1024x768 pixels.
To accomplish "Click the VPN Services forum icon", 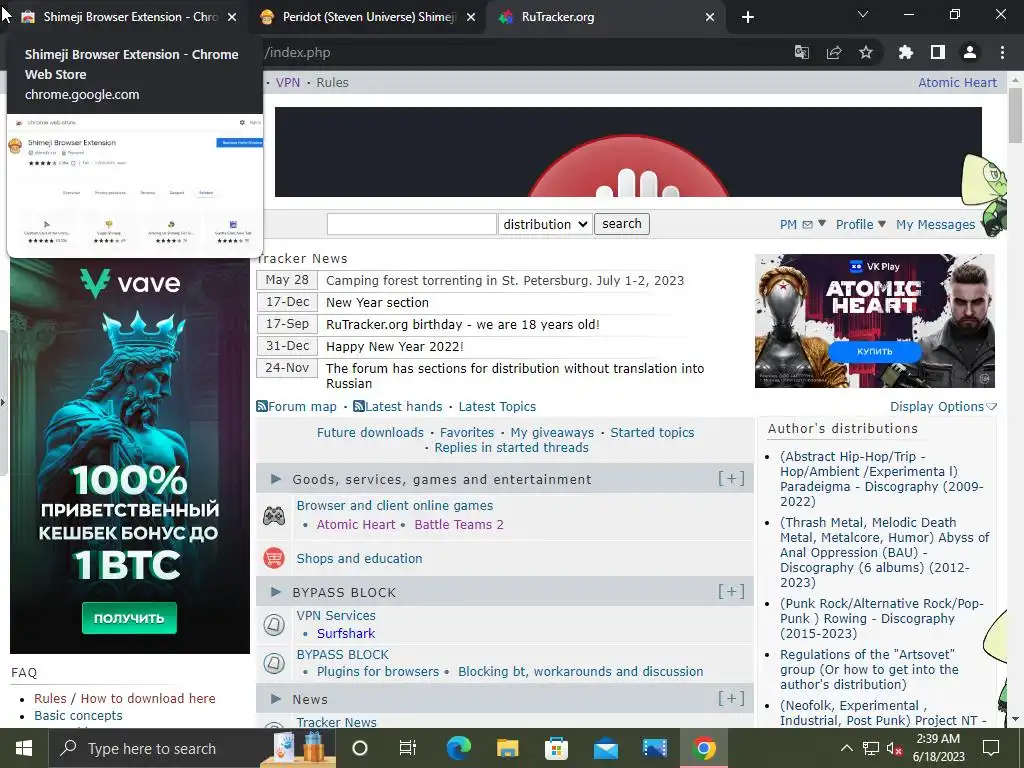I will (x=274, y=625).
